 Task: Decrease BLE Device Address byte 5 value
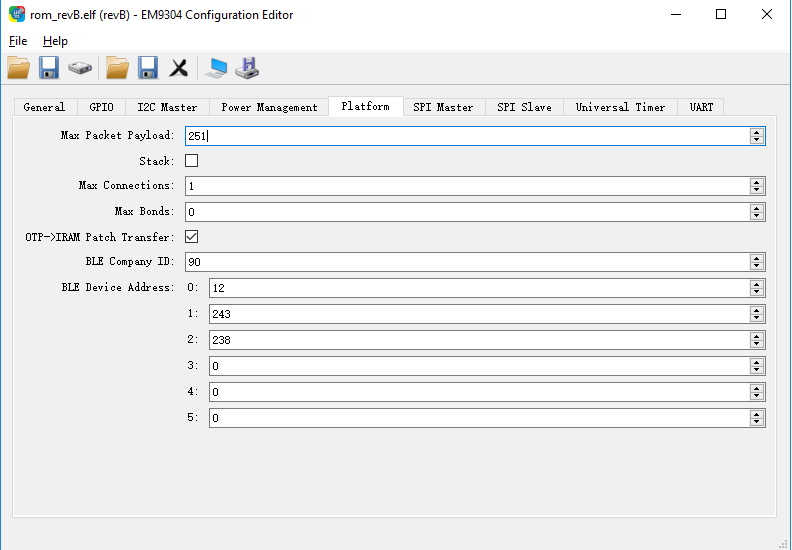point(757,422)
